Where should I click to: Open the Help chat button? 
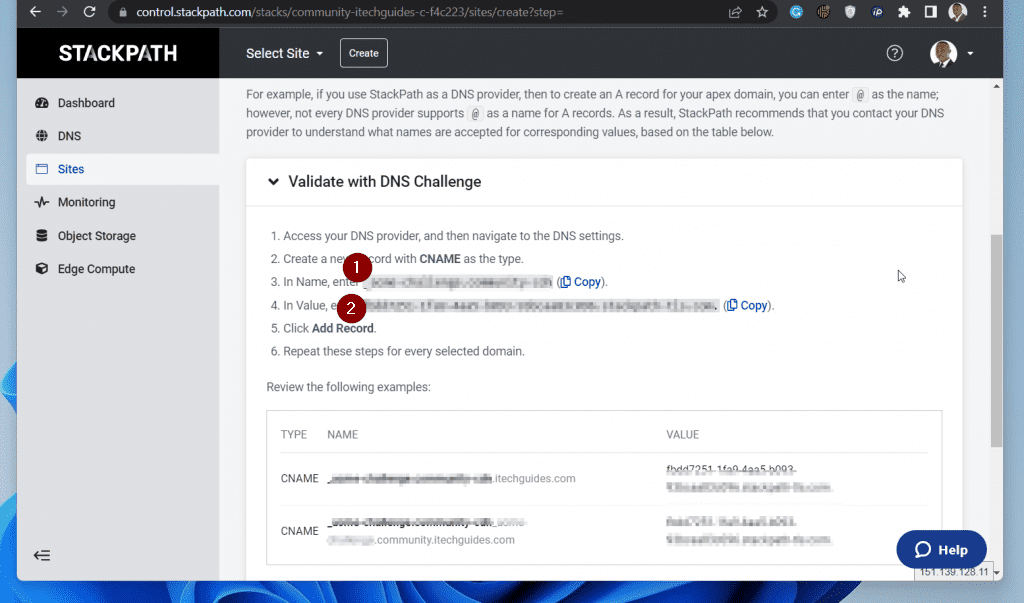(x=941, y=549)
